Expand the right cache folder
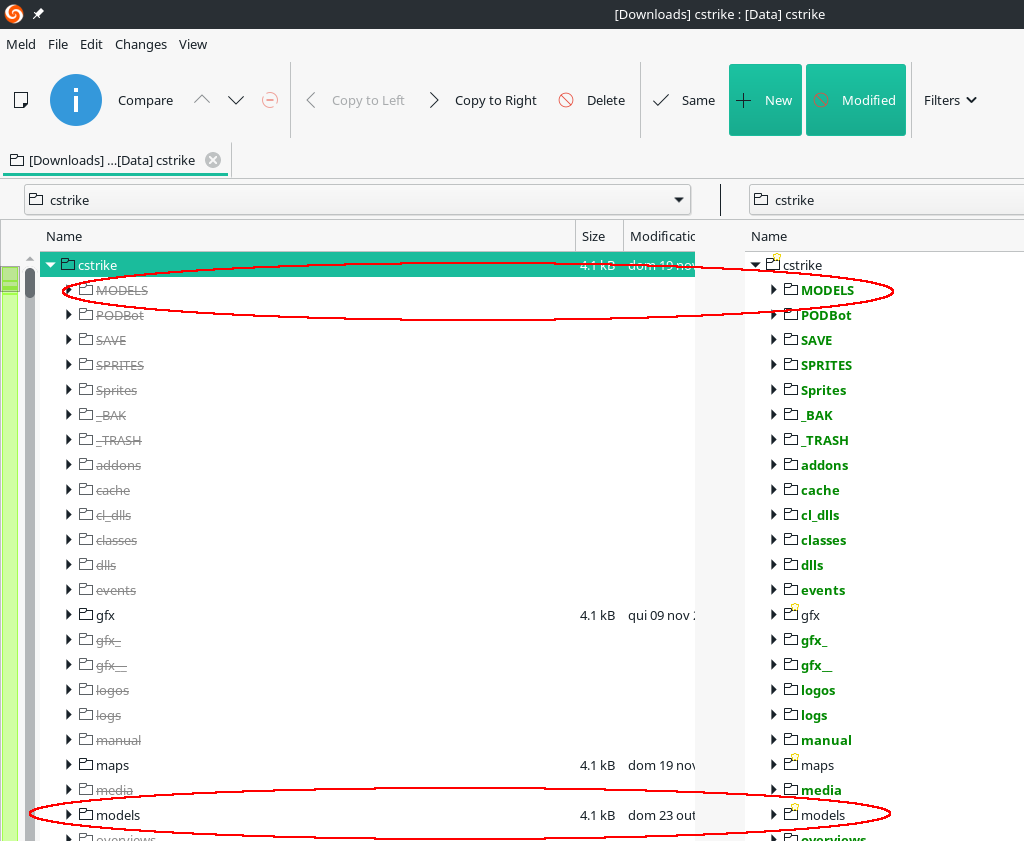 [773, 490]
